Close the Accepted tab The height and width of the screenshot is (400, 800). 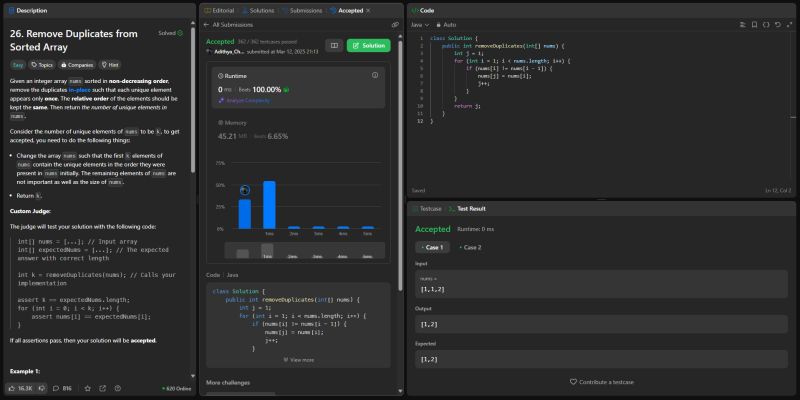coord(368,10)
